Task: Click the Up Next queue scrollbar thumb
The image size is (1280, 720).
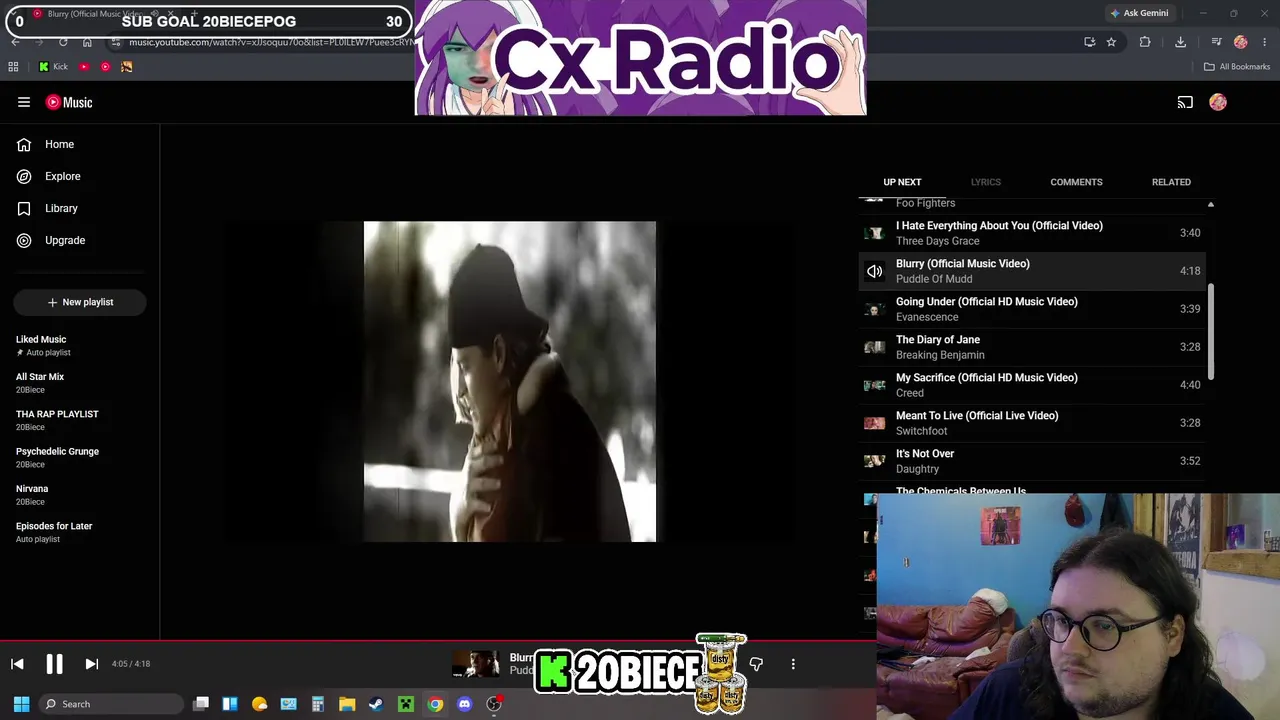Action: [x=1210, y=331]
